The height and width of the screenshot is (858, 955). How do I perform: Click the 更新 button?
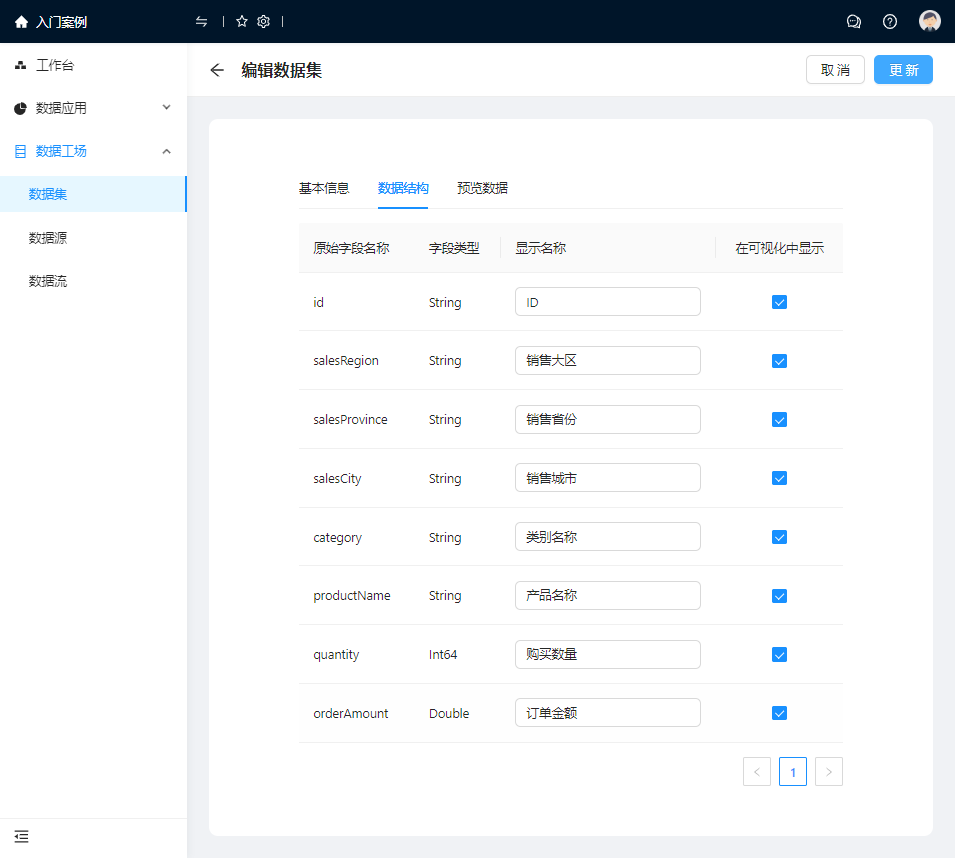[903, 70]
